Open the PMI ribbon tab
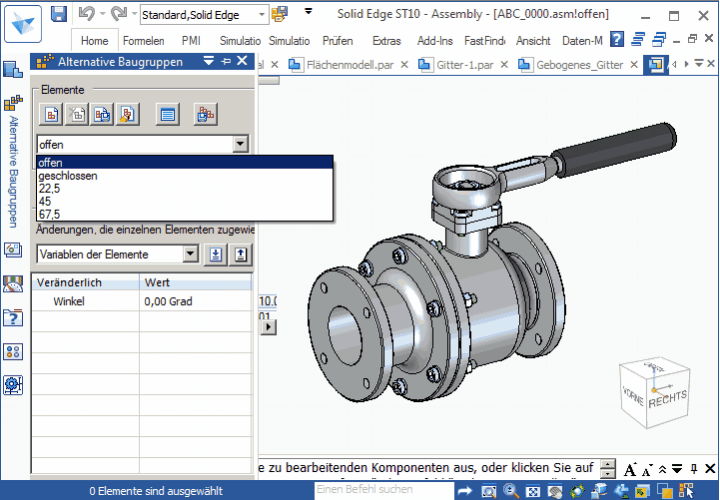 pos(191,41)
